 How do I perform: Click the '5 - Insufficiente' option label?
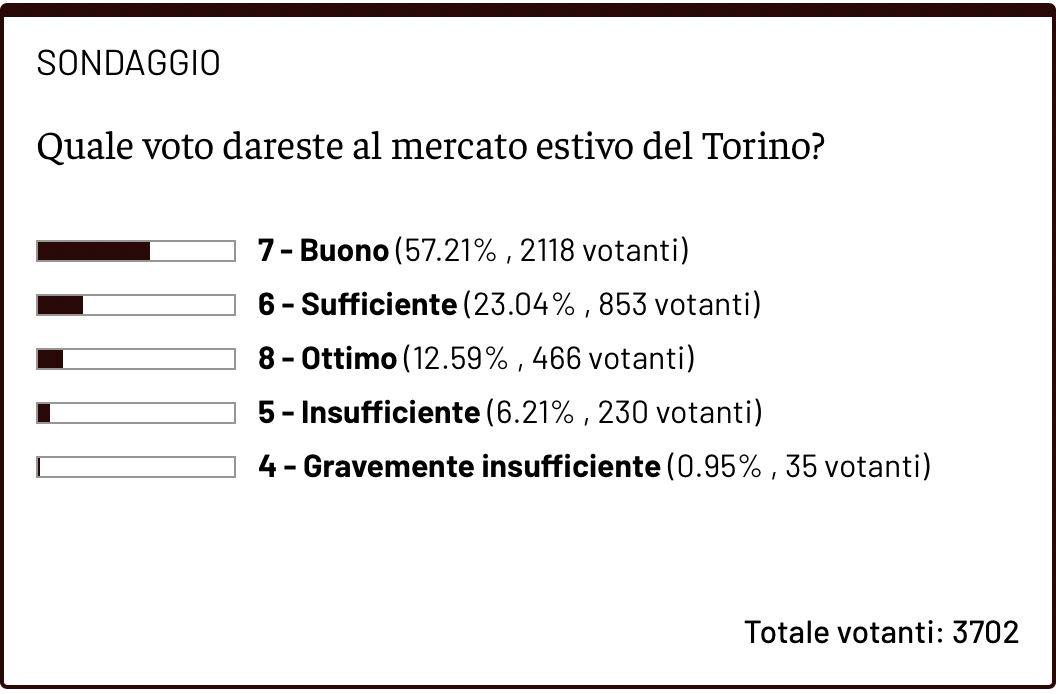(x=369, y=412)
